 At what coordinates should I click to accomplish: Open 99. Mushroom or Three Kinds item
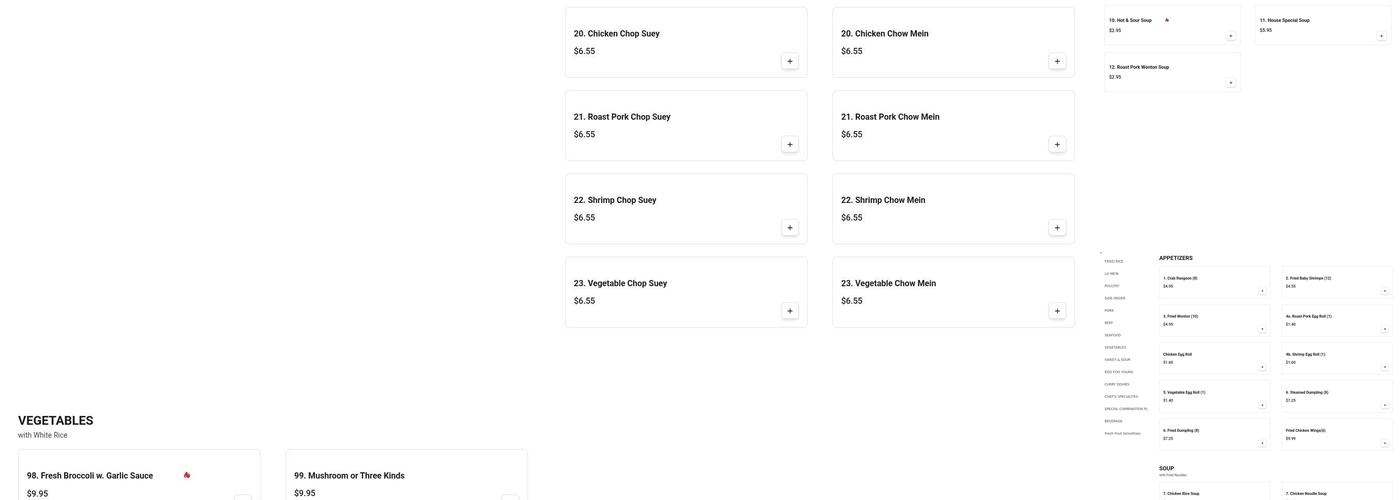point(349,476)
